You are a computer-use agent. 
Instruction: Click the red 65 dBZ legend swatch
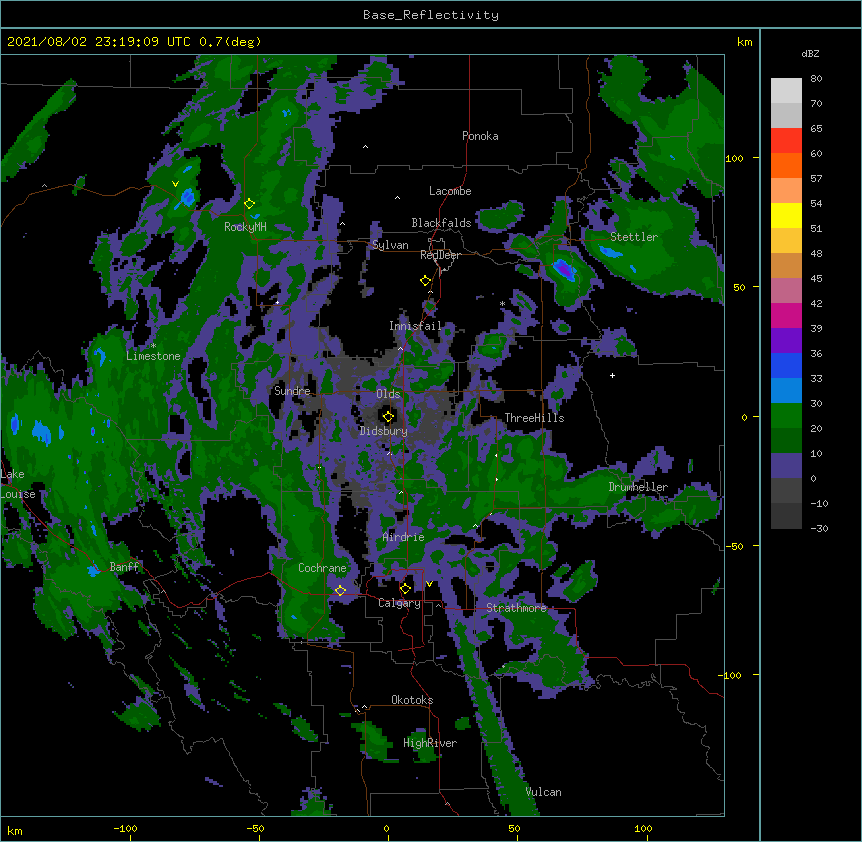point(786,140)
